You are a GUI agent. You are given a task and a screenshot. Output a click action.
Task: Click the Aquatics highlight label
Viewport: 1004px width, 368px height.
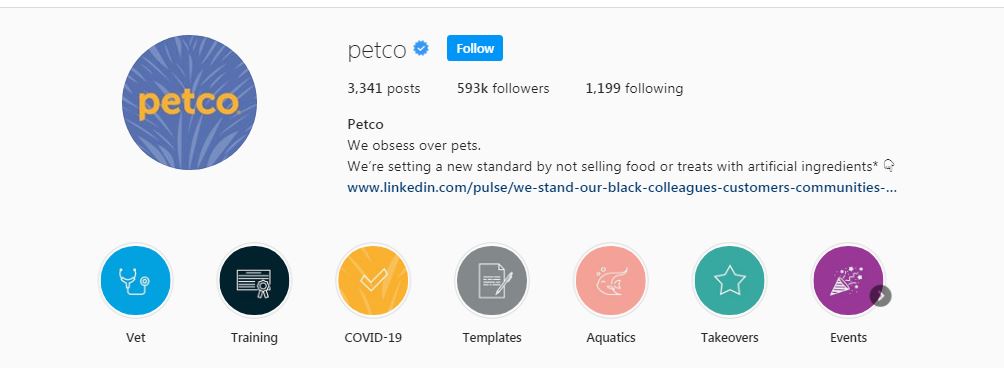[x=611, y=337]
